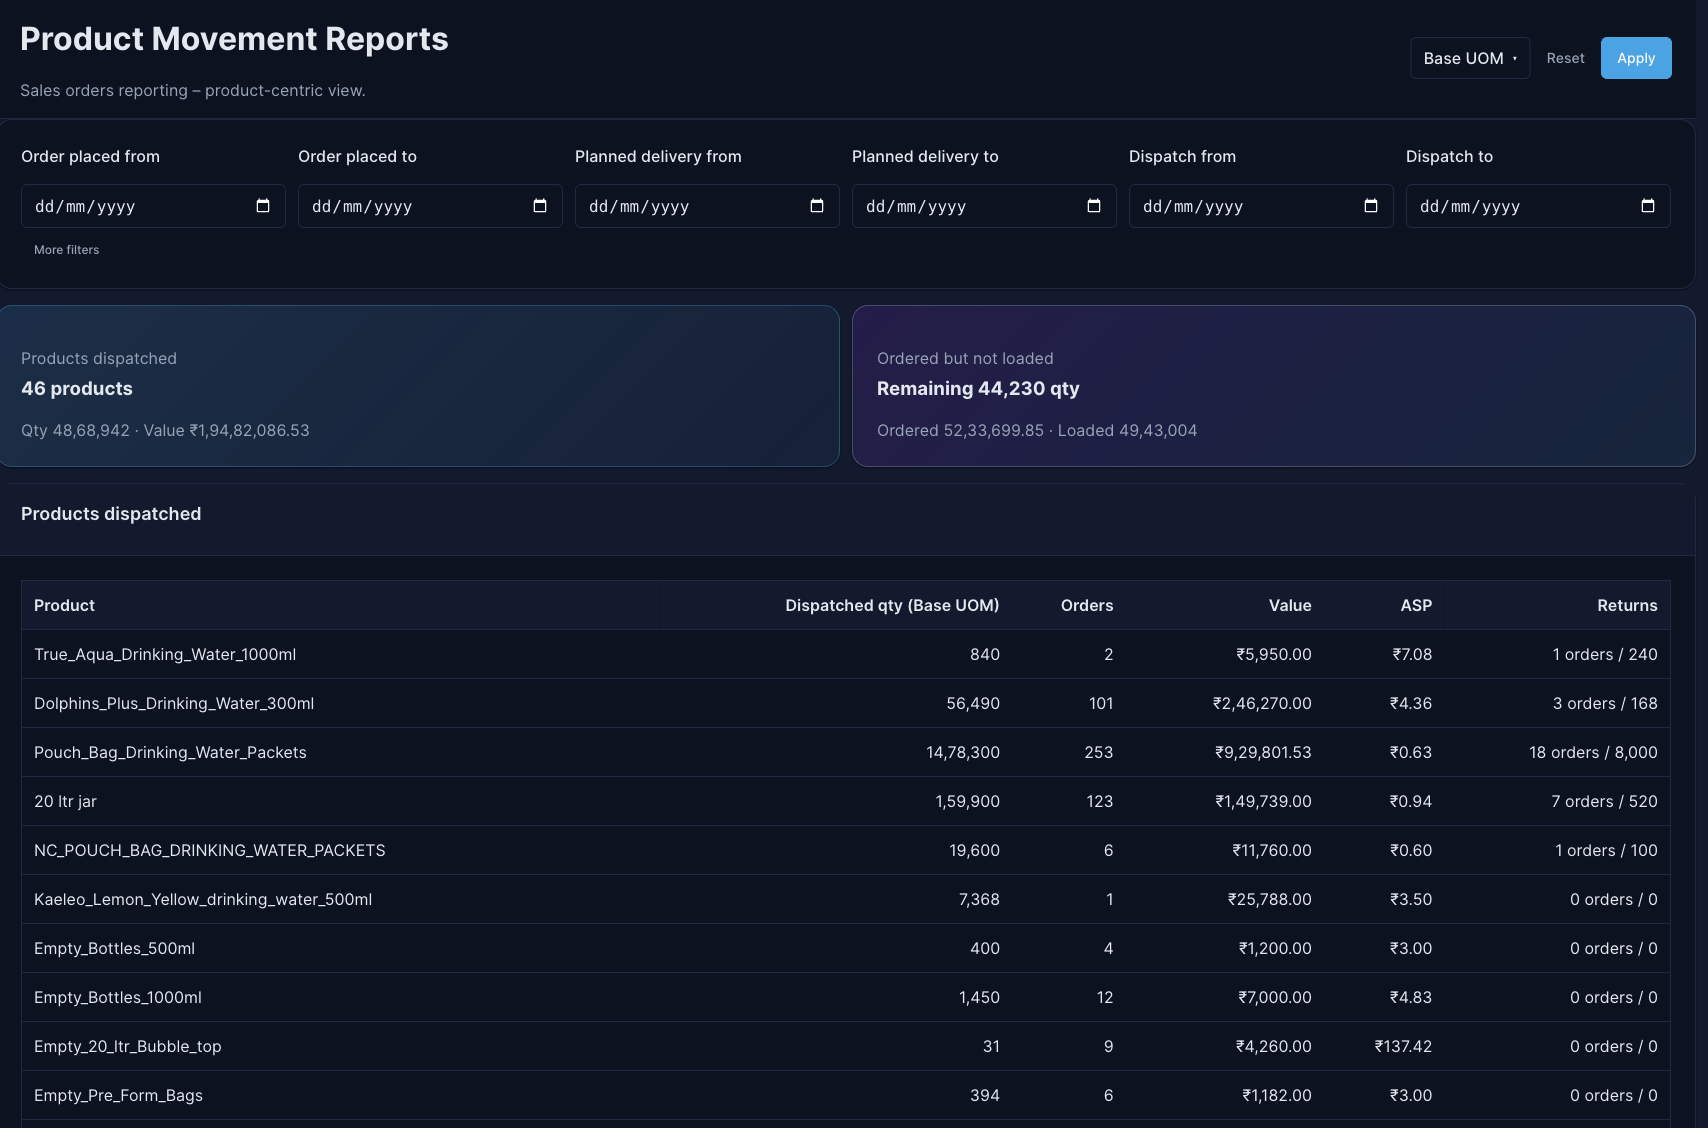Click the Returns column header

[1626, 605]
